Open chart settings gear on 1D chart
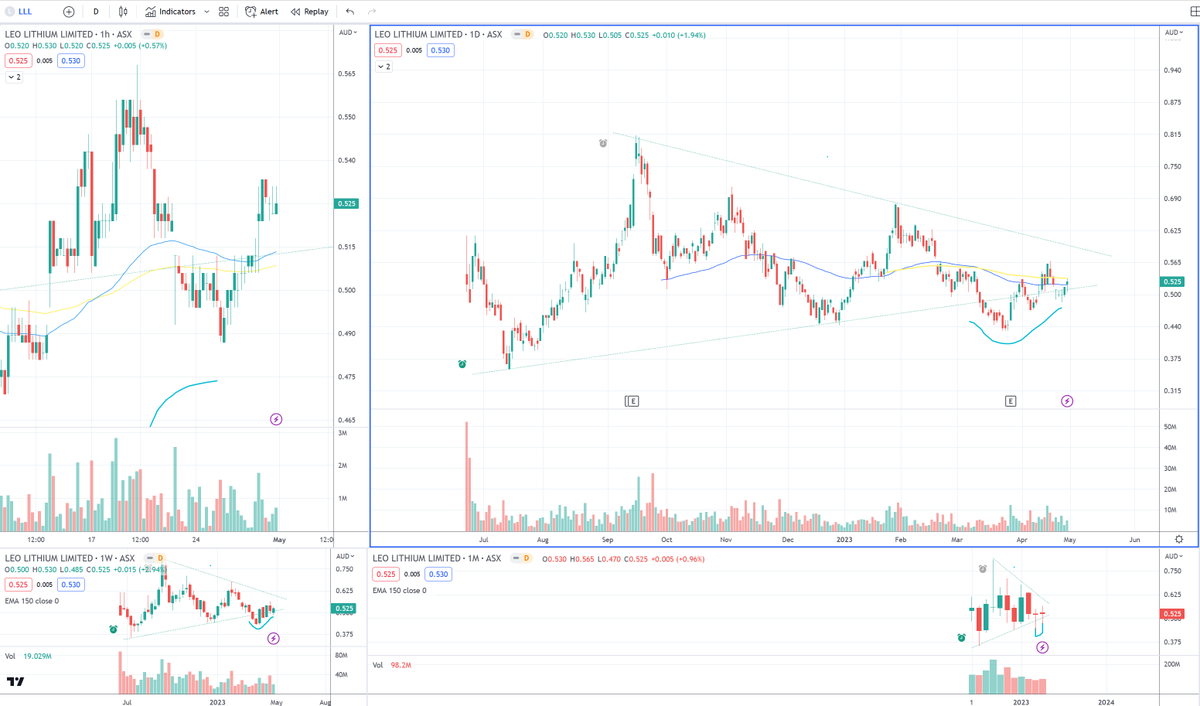The width and height of the screenshot is (1200, 706). tap(1180, 539)
